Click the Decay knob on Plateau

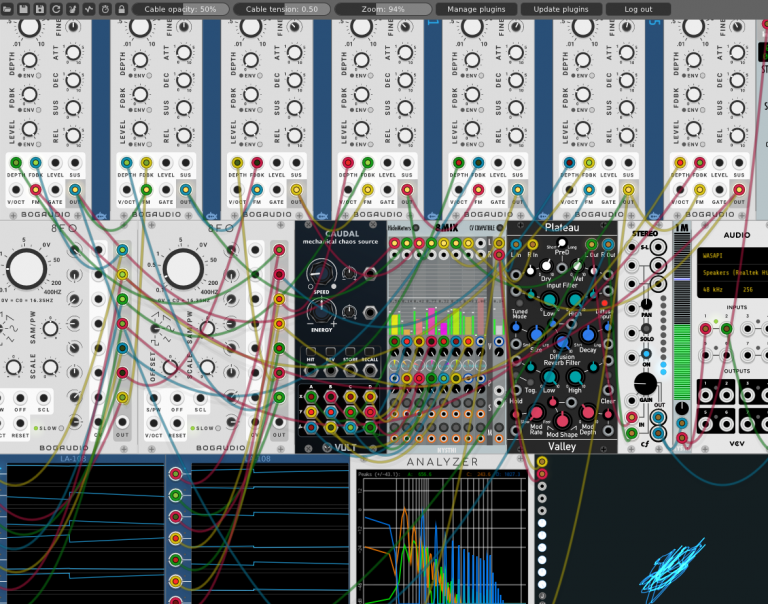[588, 335]
